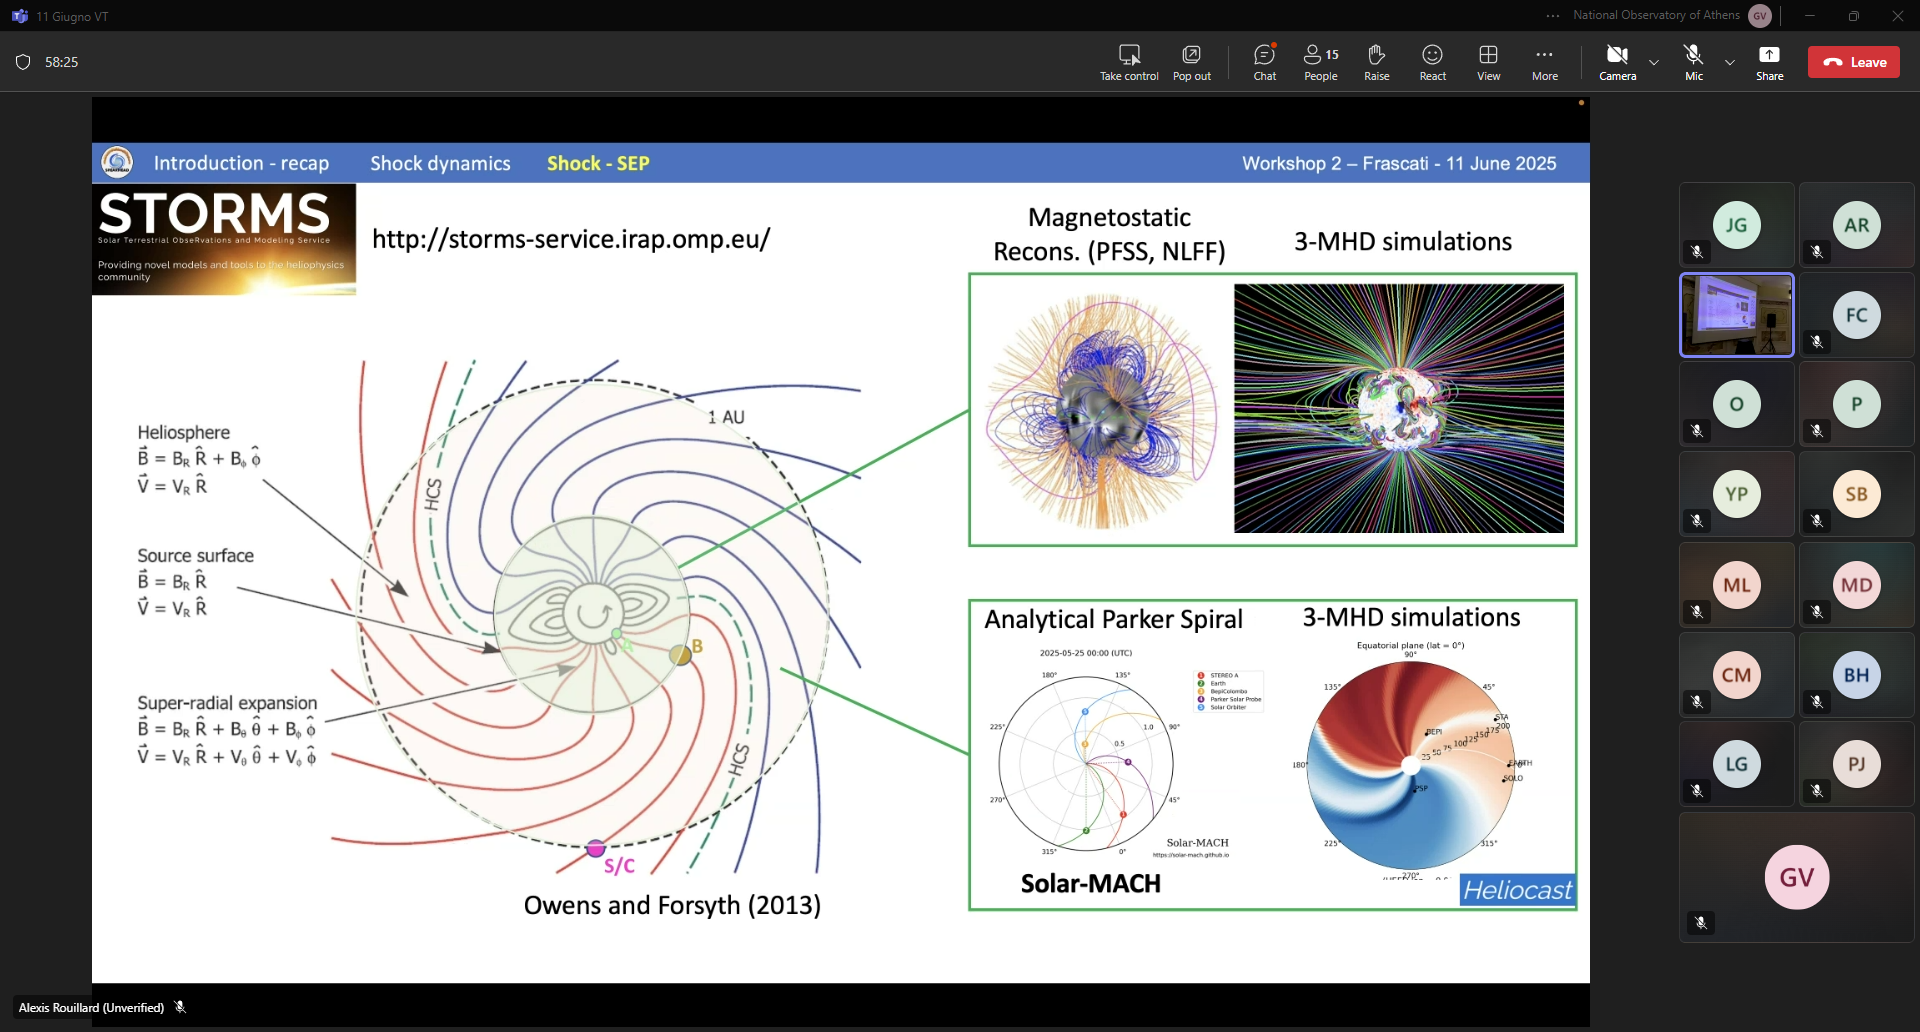Expand microphone options dropdown arrow
This screenshot has height=1032, width=1920.
[1730, 62]
